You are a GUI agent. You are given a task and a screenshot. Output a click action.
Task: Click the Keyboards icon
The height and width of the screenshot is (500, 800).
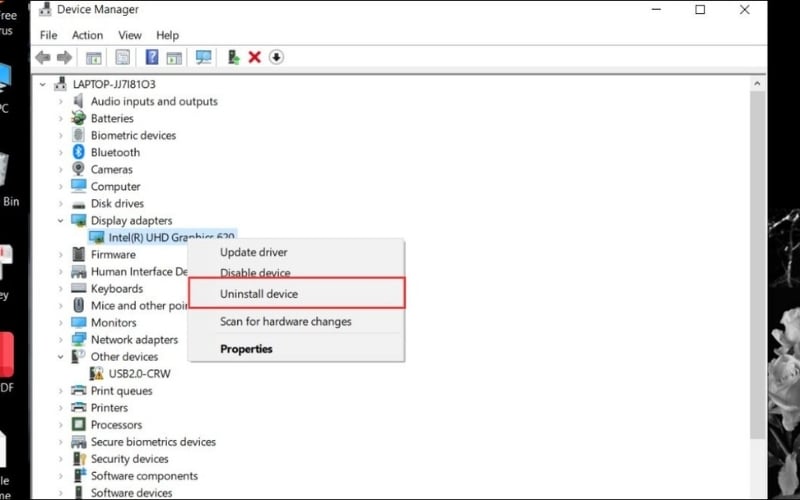click(x=79, y=288)
